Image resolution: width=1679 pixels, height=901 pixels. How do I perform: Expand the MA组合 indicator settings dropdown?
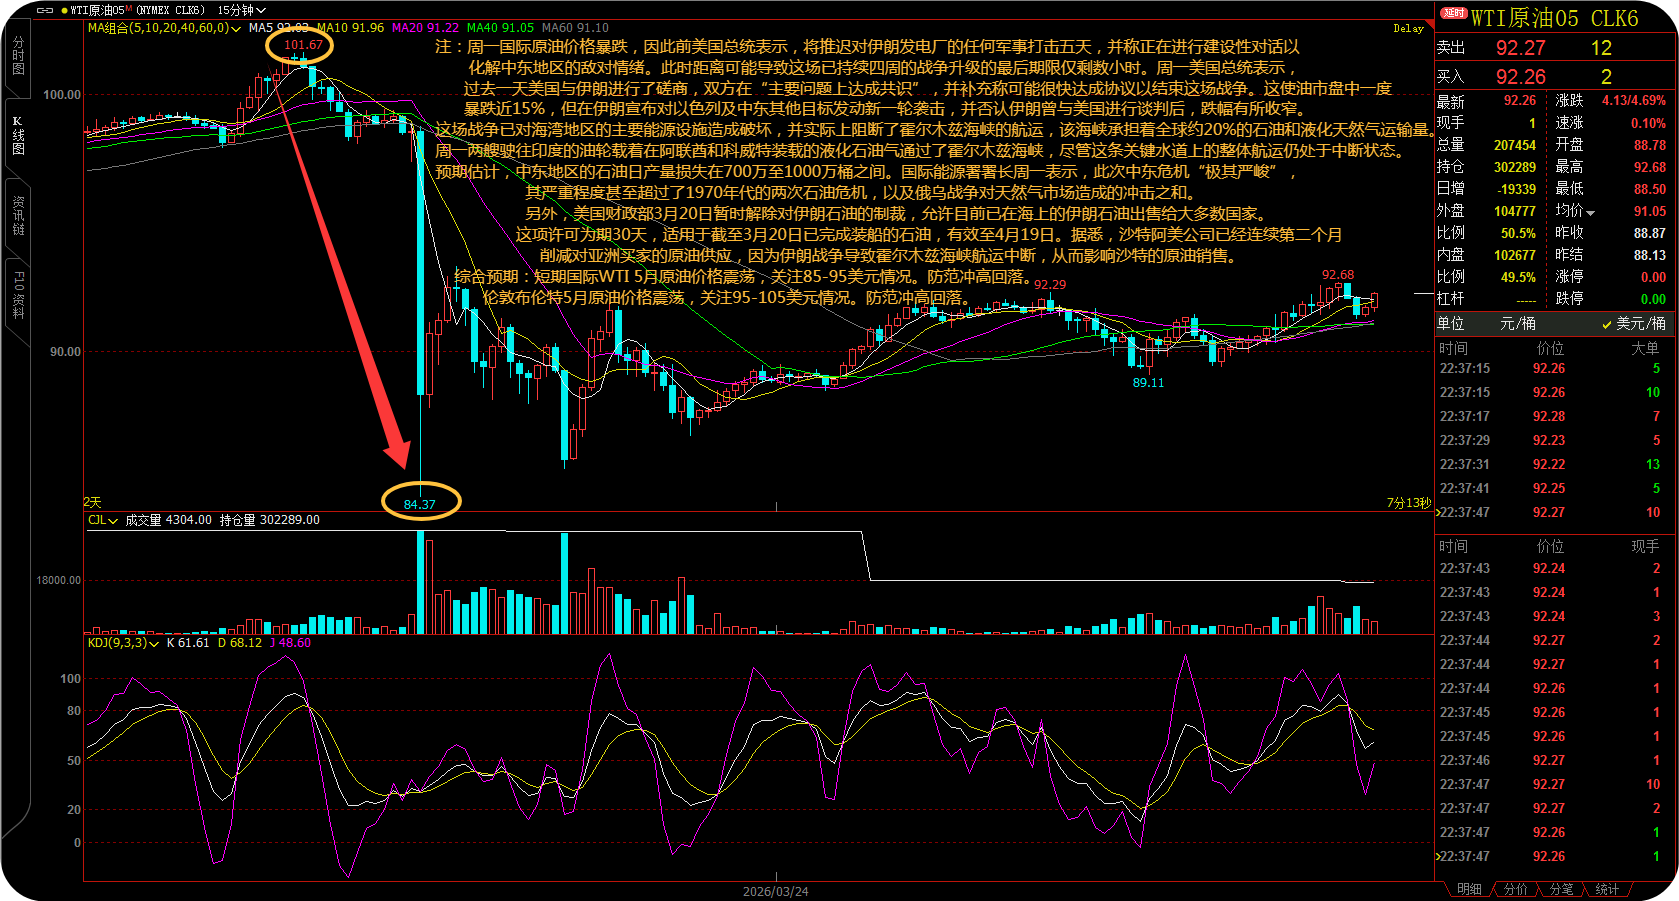point(236,28)
